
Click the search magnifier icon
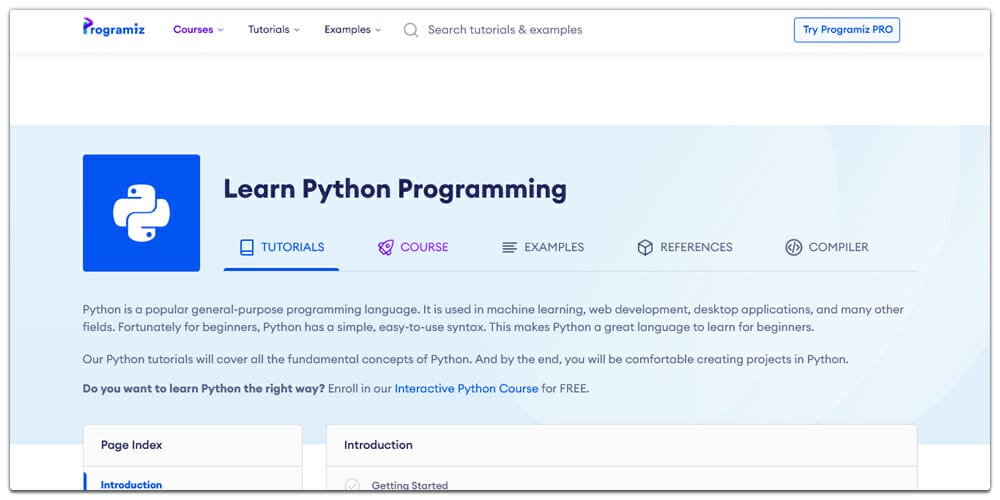tap(410, 30)
